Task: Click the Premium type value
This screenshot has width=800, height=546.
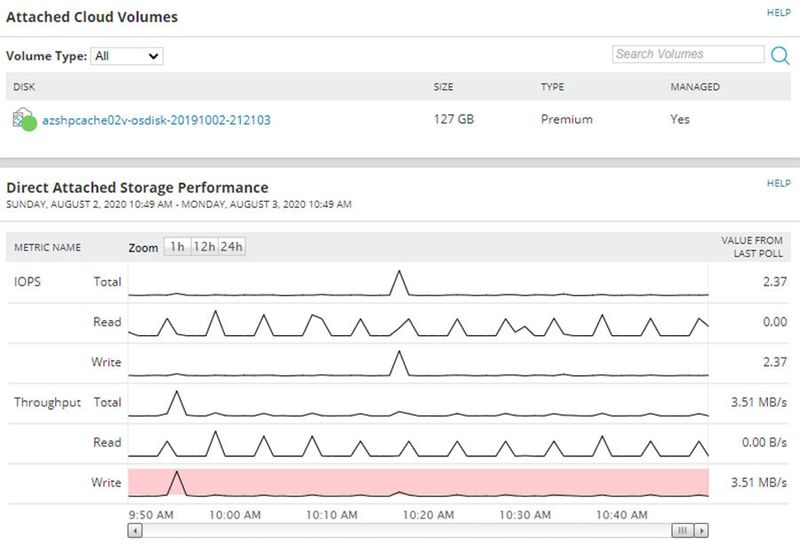Action: click(567, 119)
